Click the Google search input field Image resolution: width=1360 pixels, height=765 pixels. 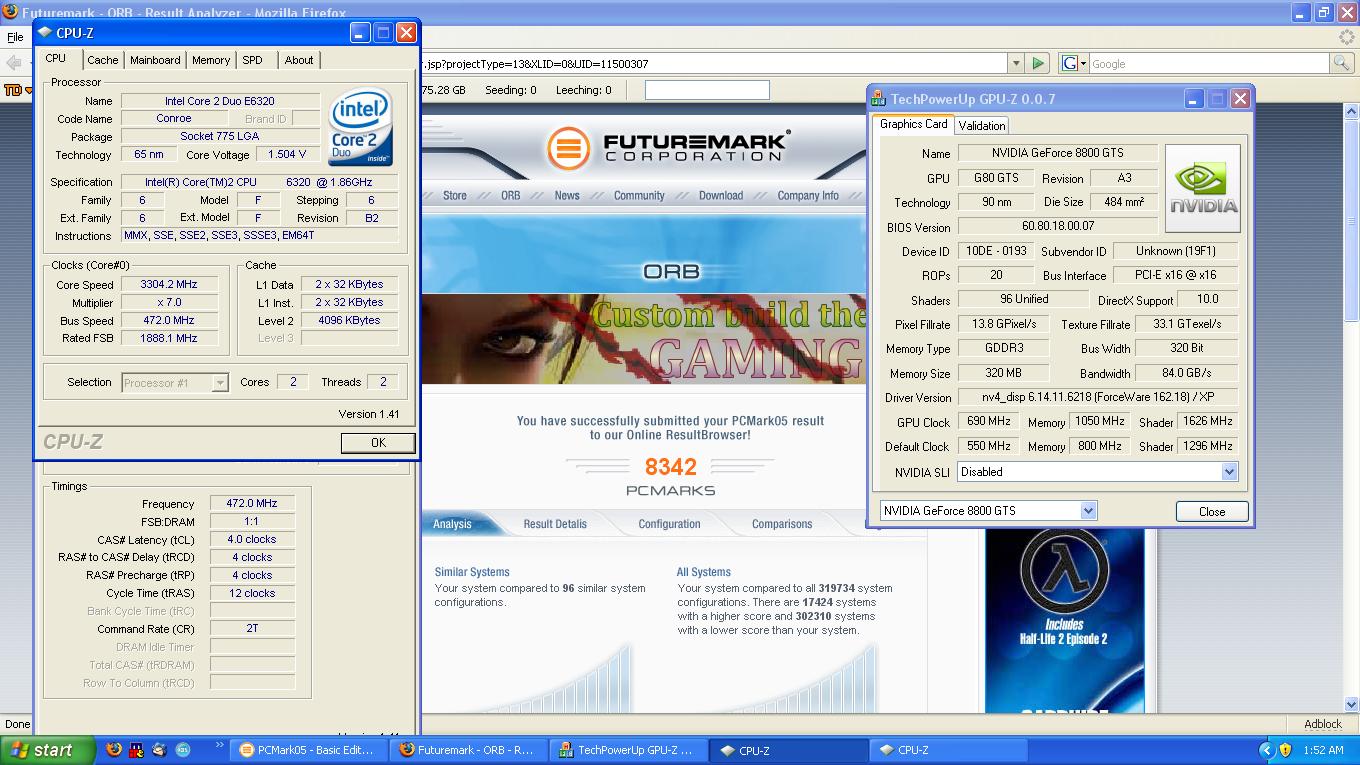[x=1208, y=63]
